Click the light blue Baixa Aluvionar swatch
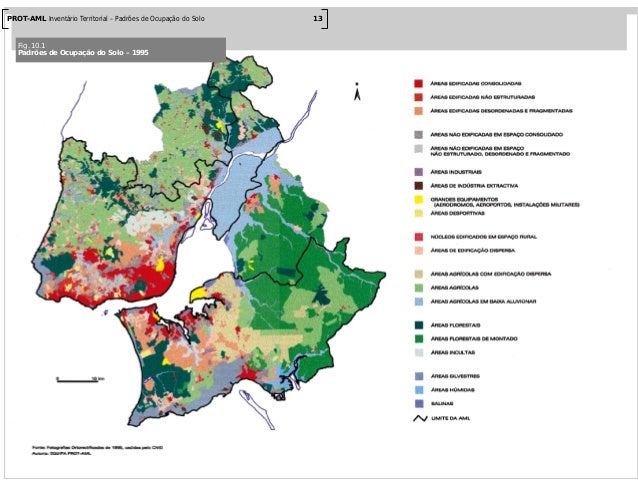This screenshot has height=487, width=638. [x=418, y=301]
